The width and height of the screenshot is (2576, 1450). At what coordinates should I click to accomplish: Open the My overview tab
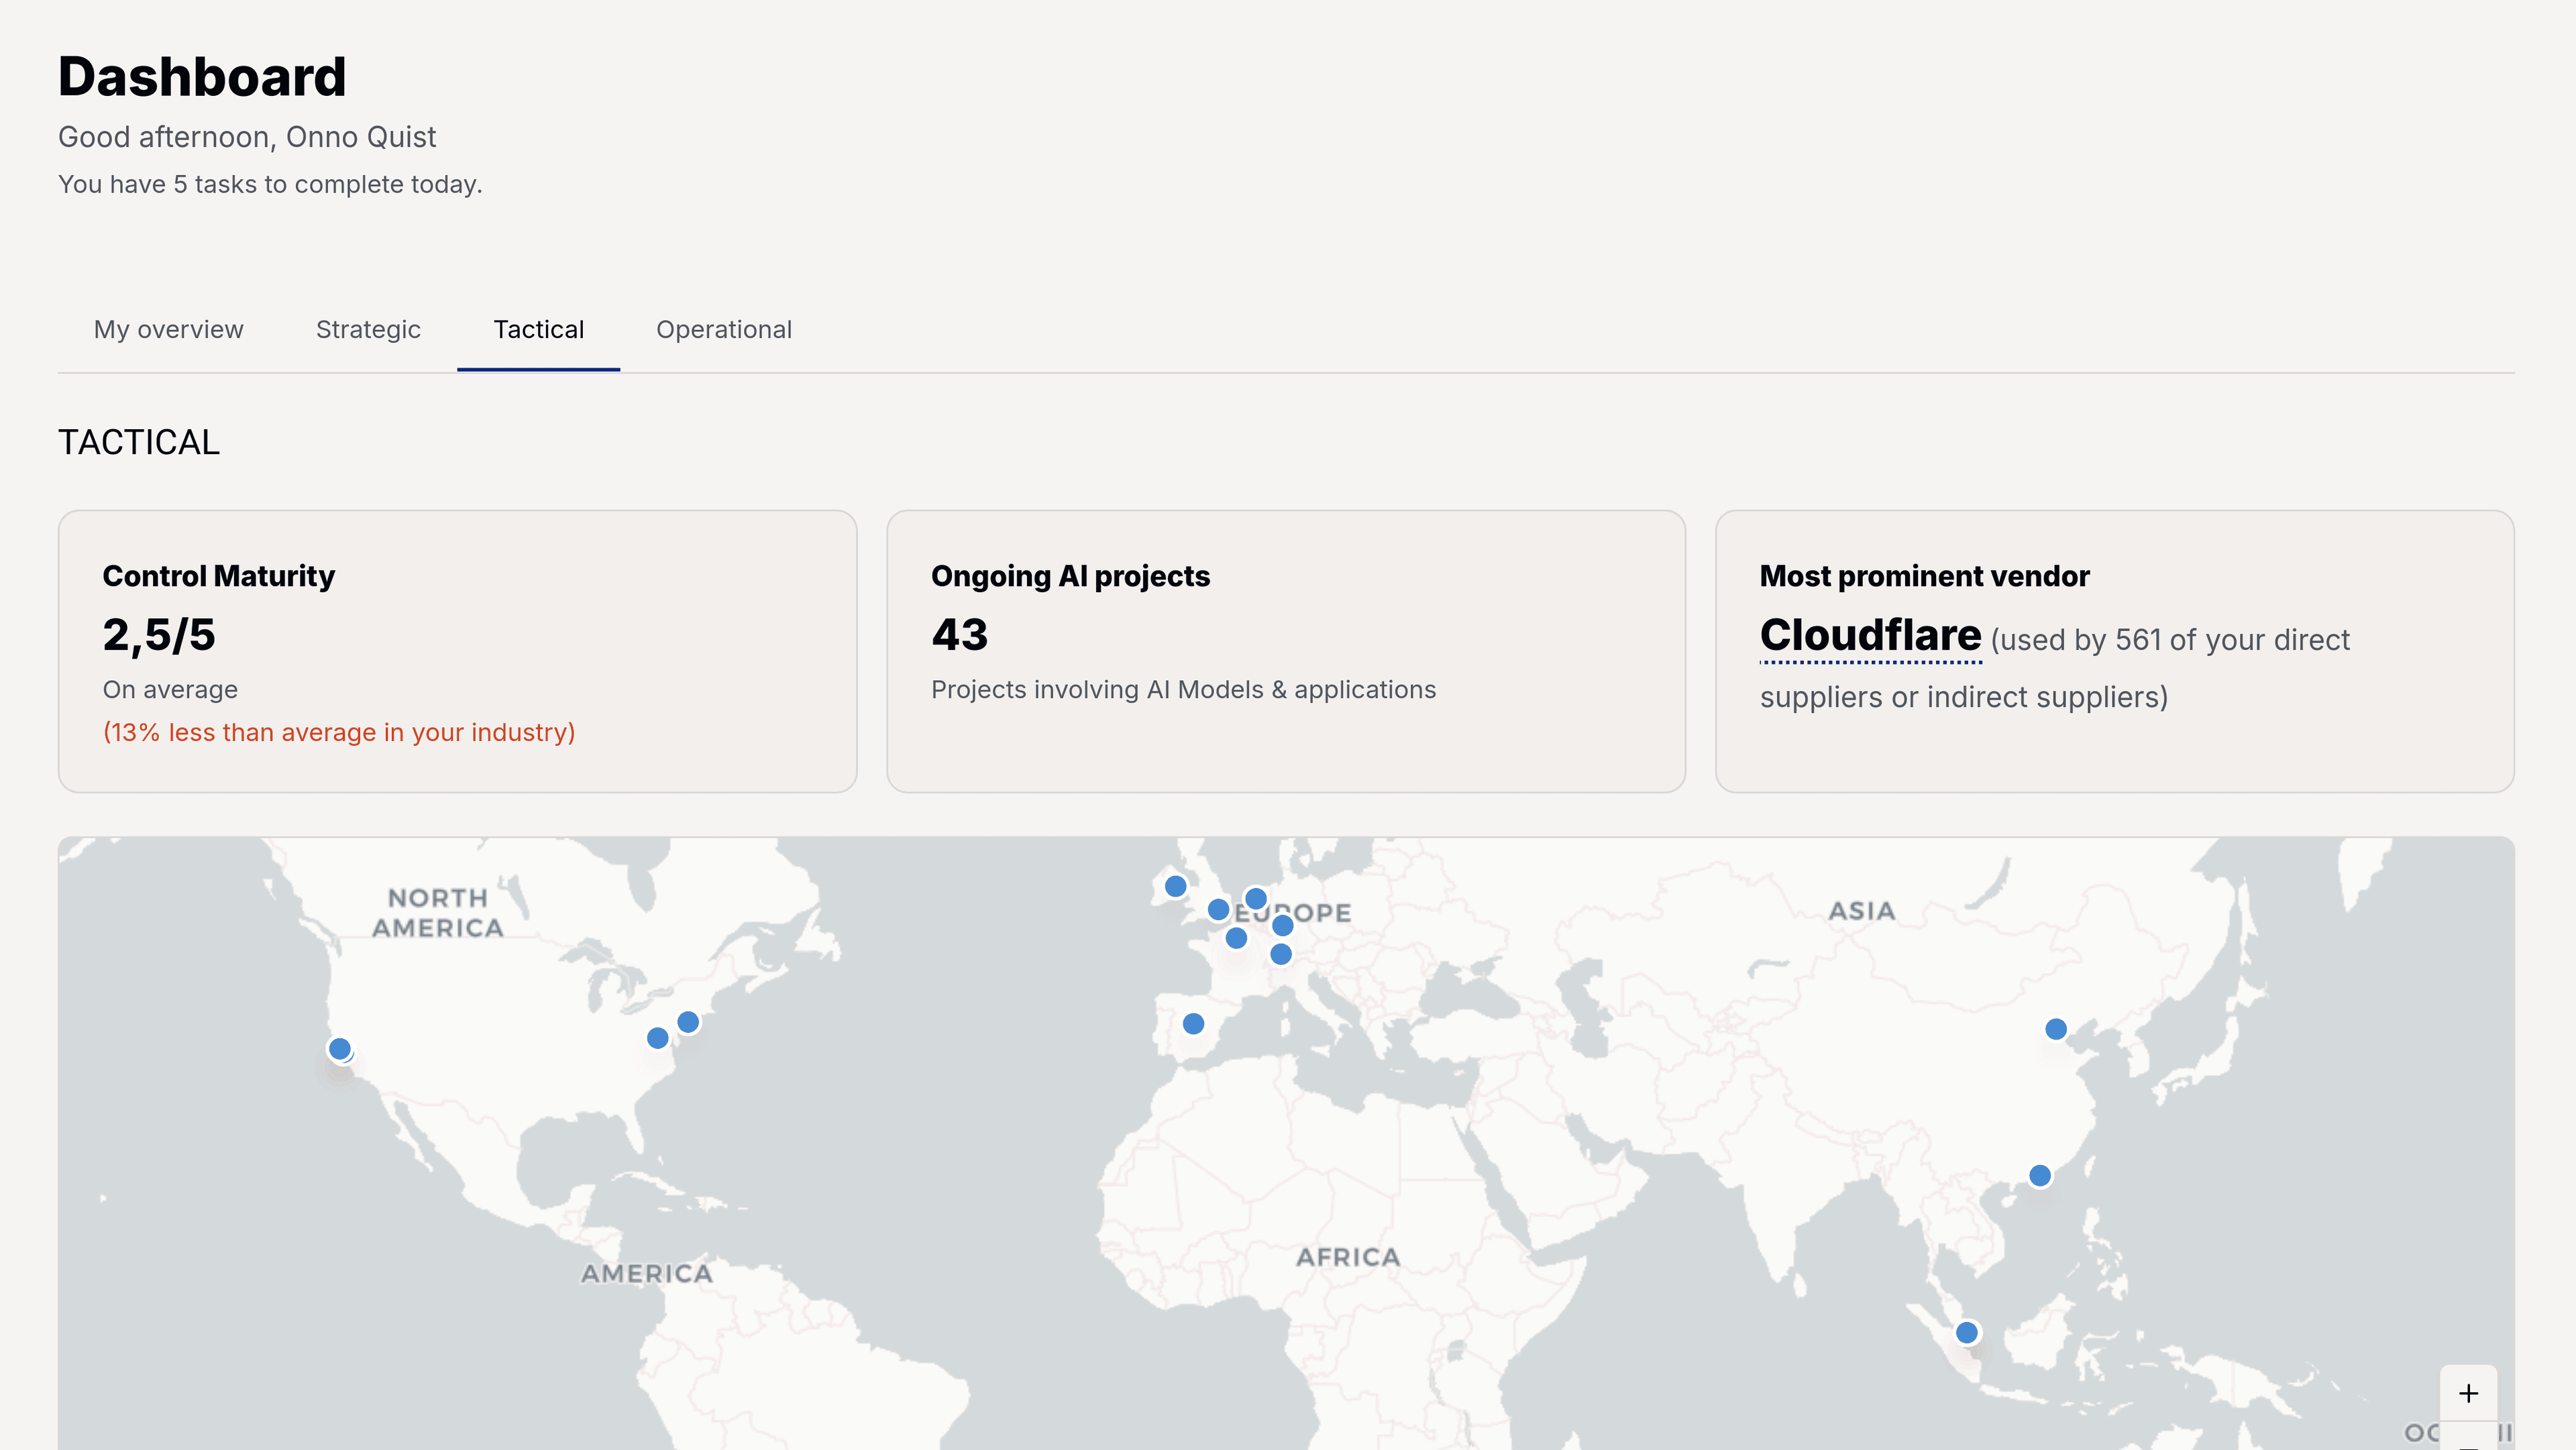[168, 330]
